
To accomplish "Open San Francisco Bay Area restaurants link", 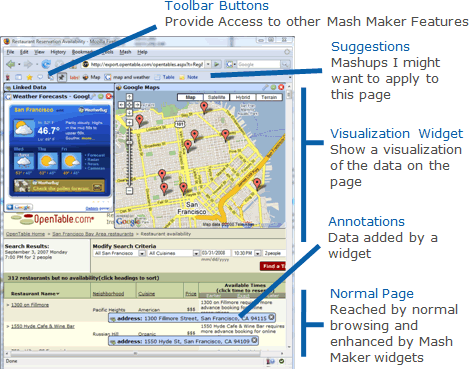I will pyautogui.click(x=93, y=234).
